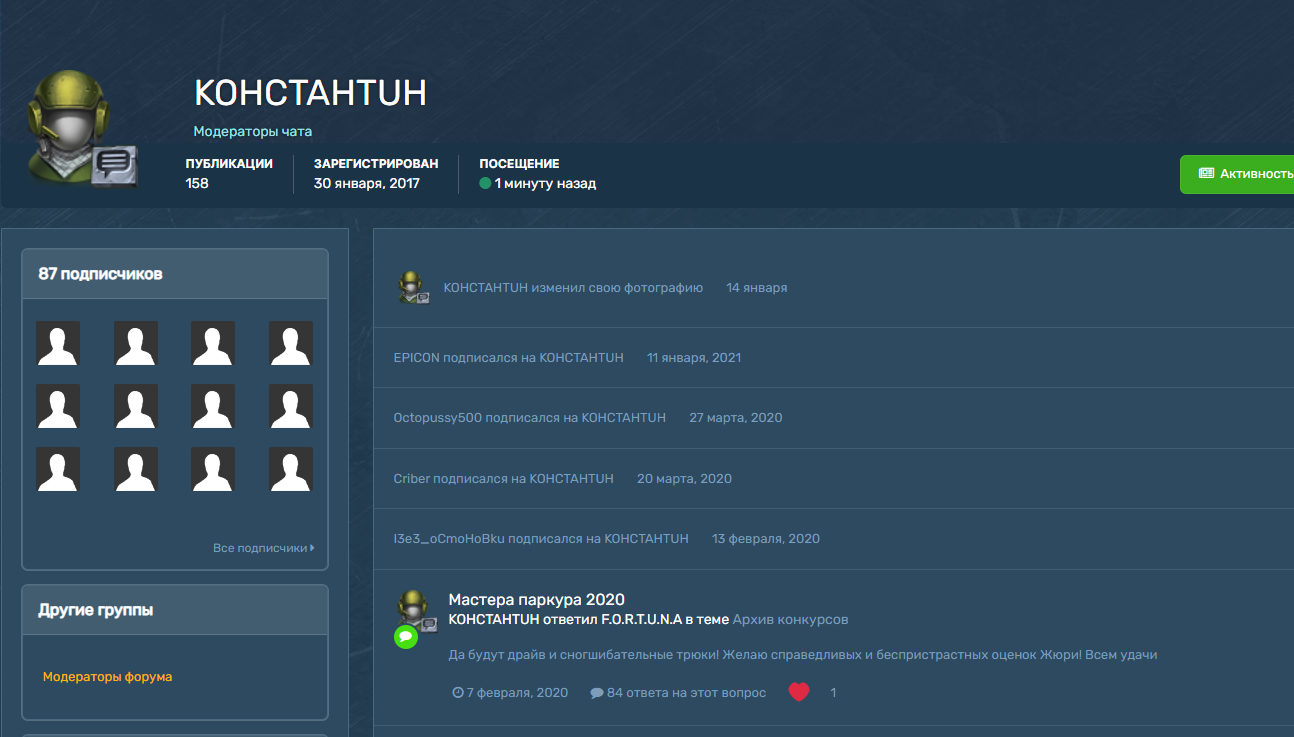Image resolution: width=1294 pixels, height=737 pixels.
Task: Open Octopussy500 subscription activity entry
Action: click(x=529, y=418)
